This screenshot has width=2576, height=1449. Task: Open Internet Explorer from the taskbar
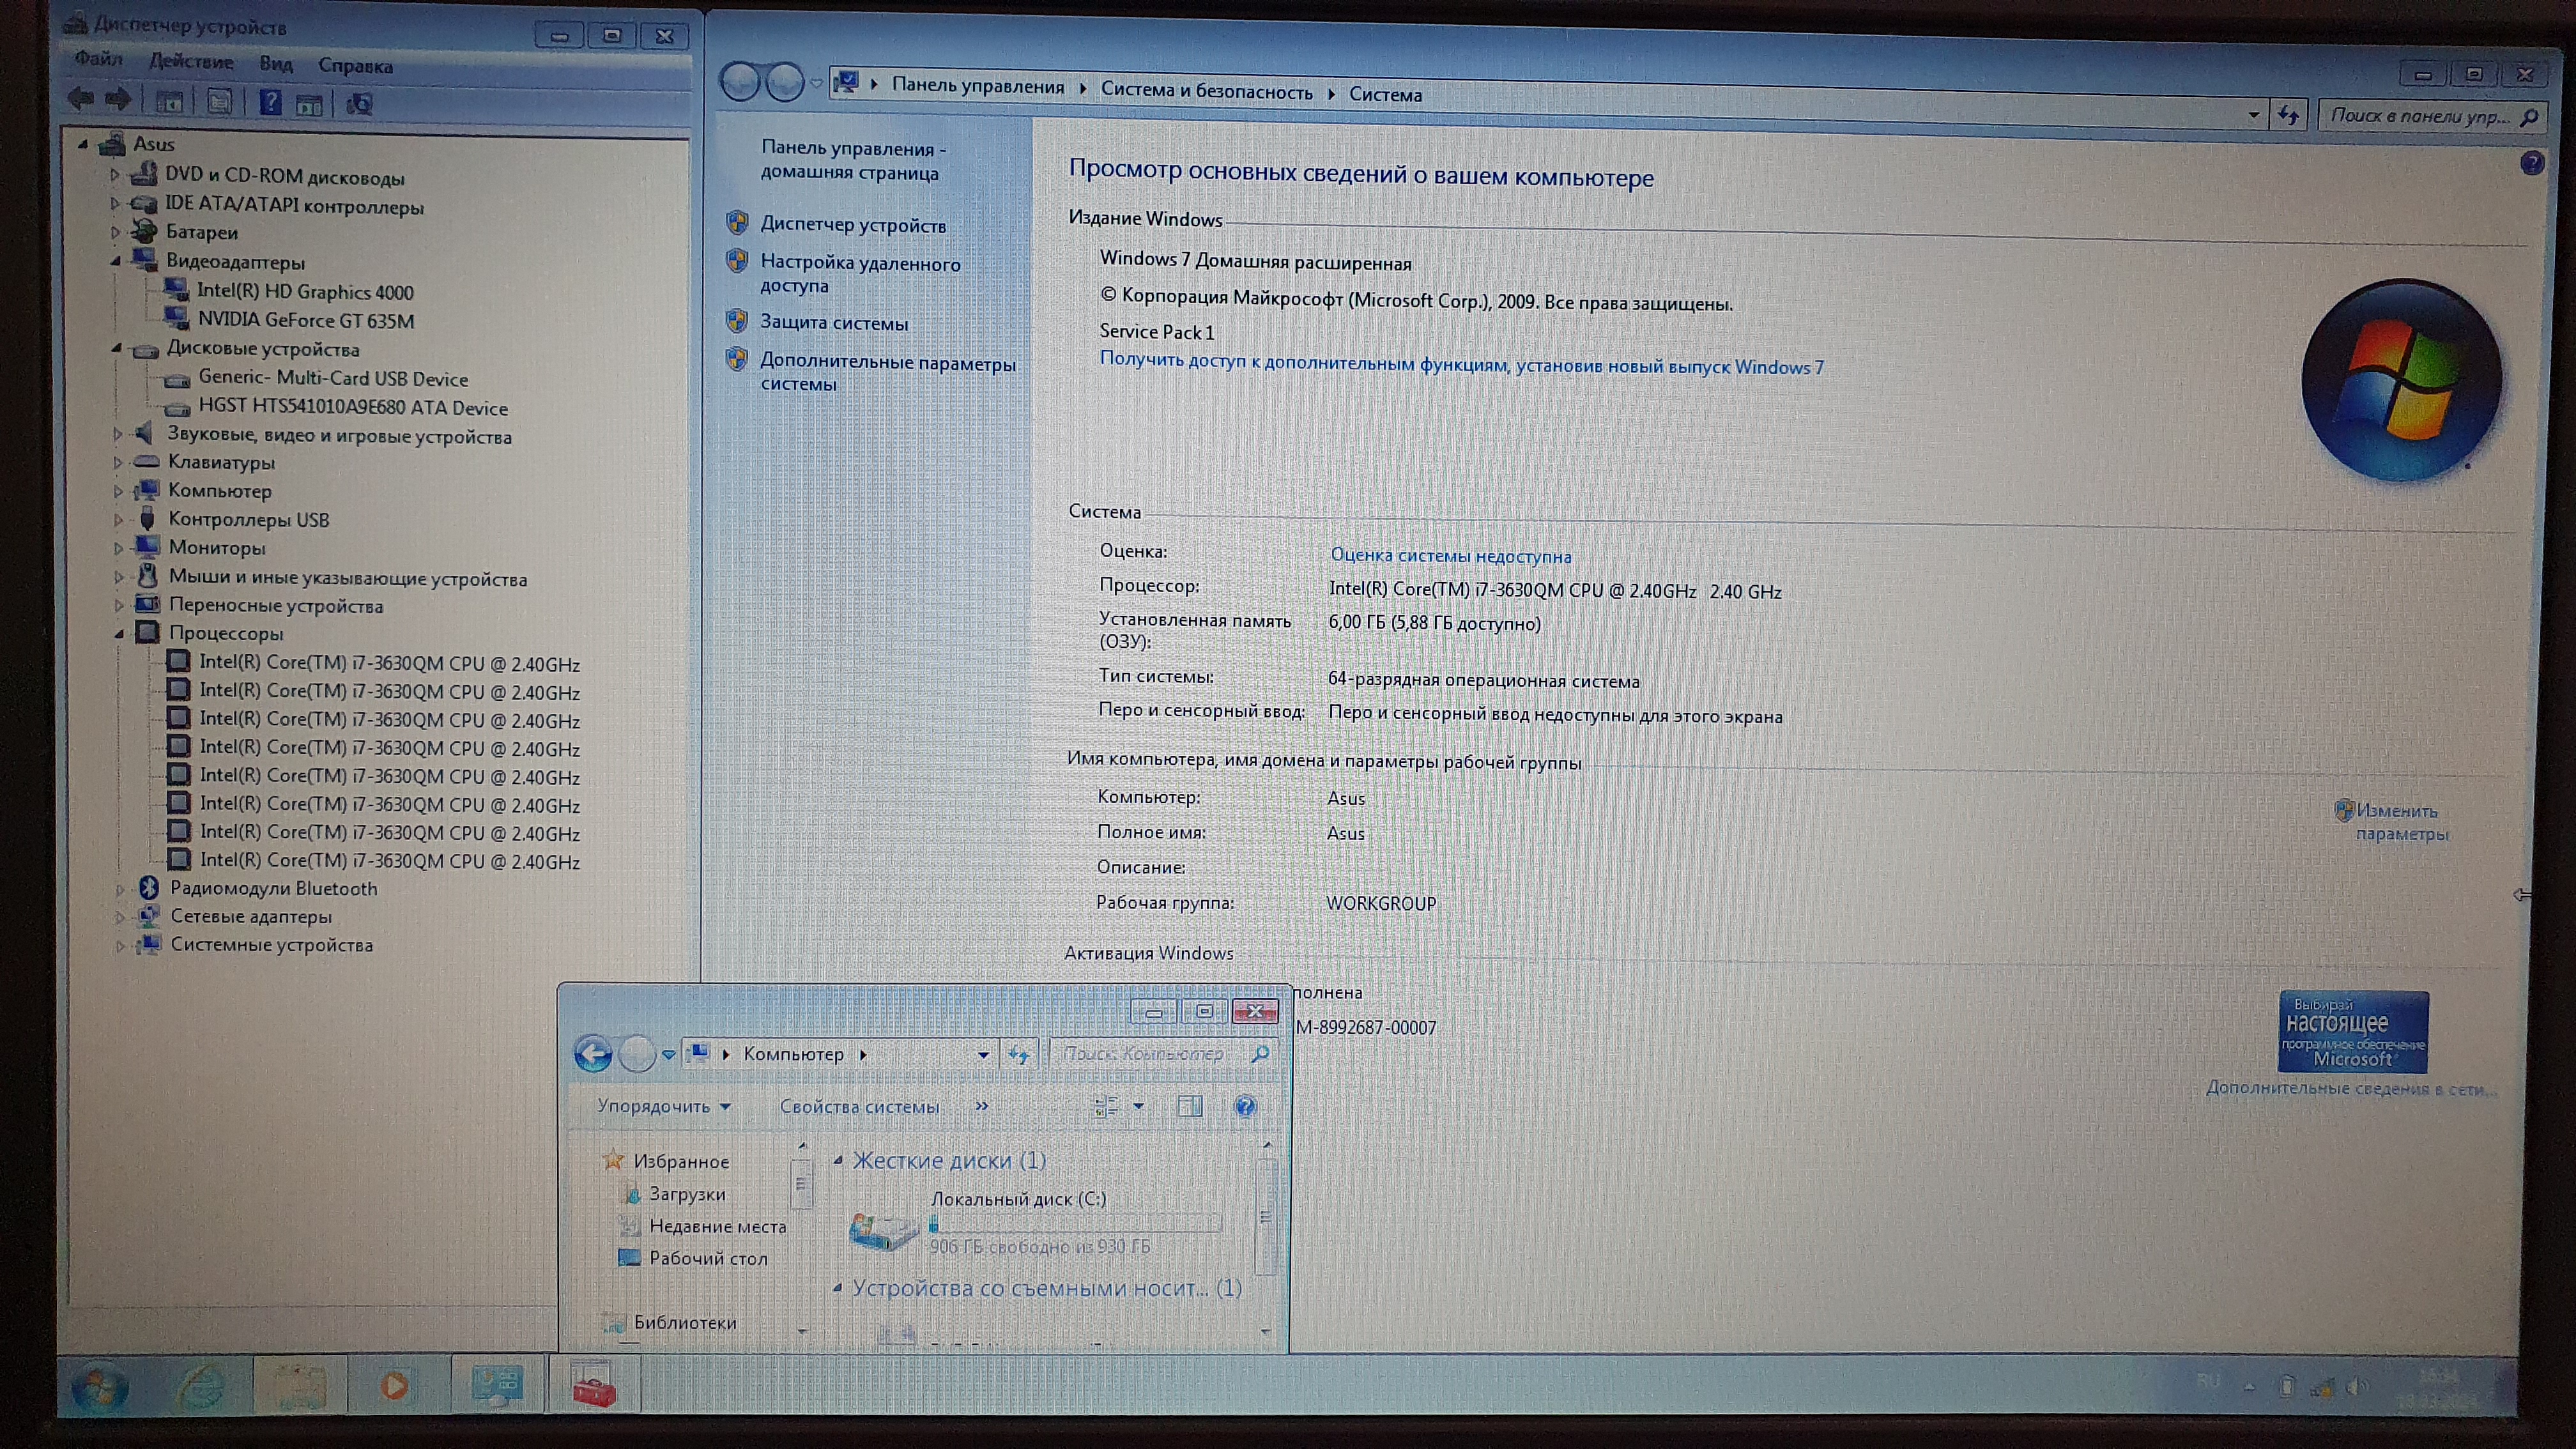point(200,1386)
